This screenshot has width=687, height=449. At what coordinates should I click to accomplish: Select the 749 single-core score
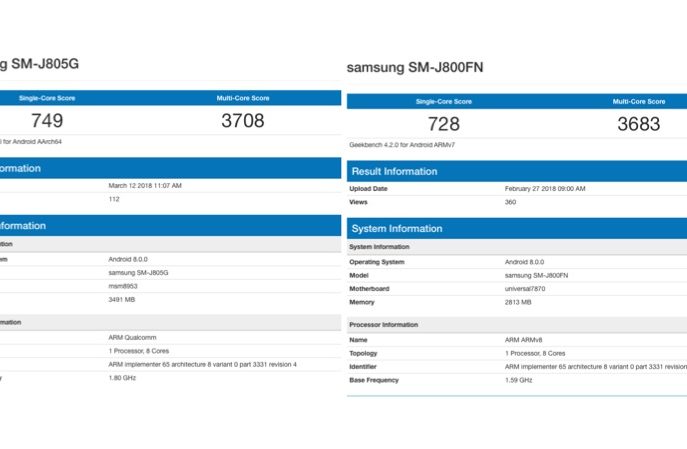click(x=47, y=121)
